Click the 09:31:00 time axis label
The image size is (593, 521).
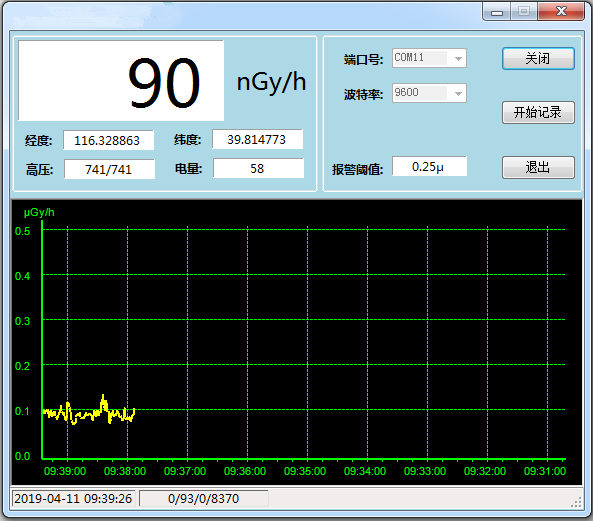pyautogui.click(x=545, y=471)
